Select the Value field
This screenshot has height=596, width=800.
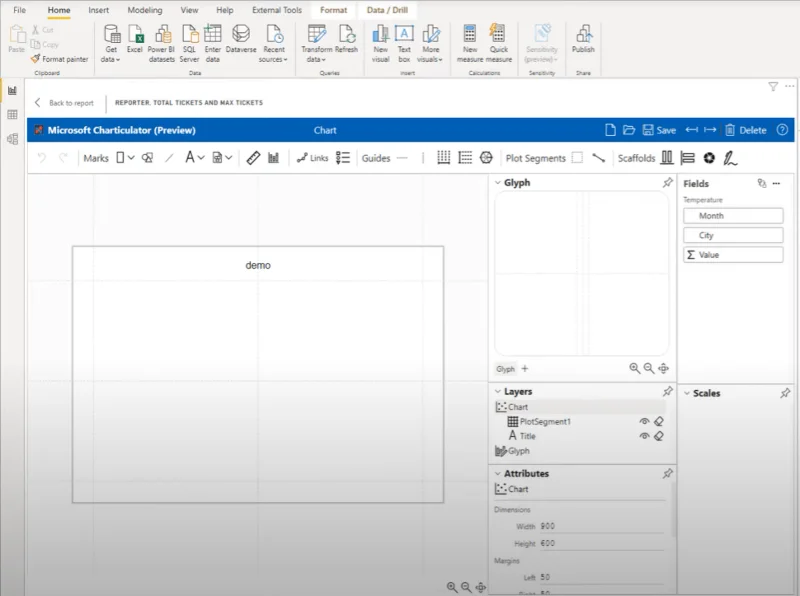pos(733,255)
